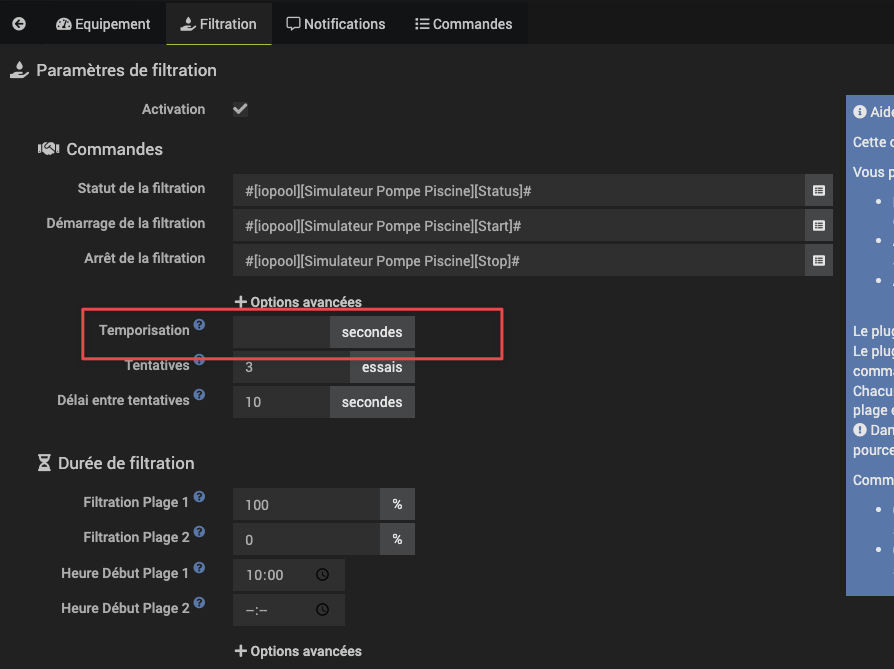Click the Délai entre tentatives help icon

point(199,395)
